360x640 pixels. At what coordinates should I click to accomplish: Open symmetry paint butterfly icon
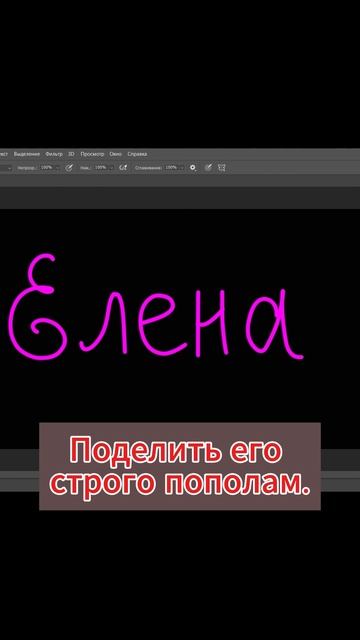(x=222, y=167)
